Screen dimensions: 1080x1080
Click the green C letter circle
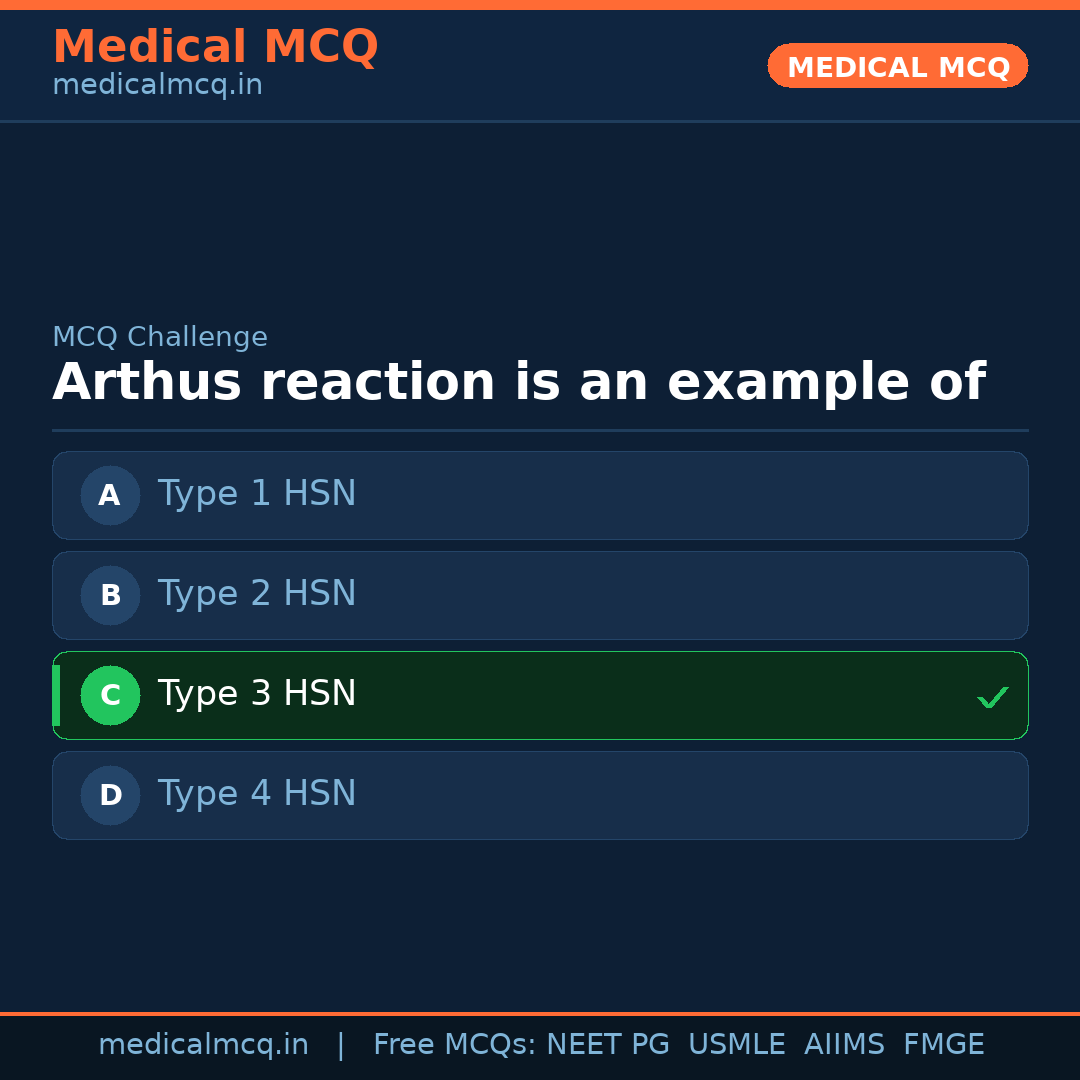(x=110, y=695)
